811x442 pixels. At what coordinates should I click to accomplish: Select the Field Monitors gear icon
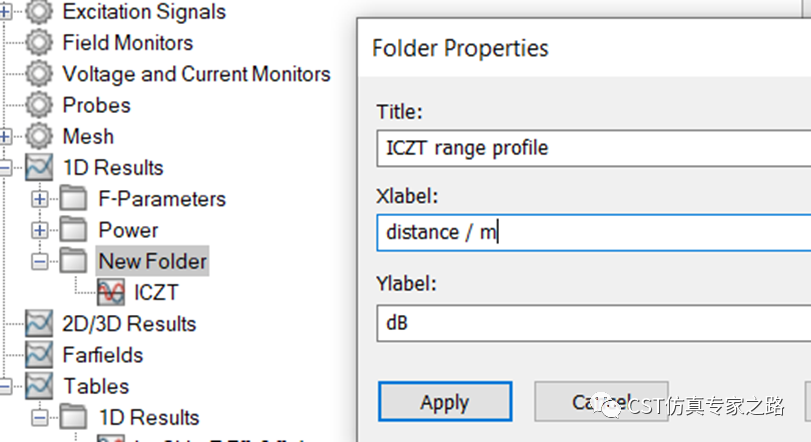[39, 42]
